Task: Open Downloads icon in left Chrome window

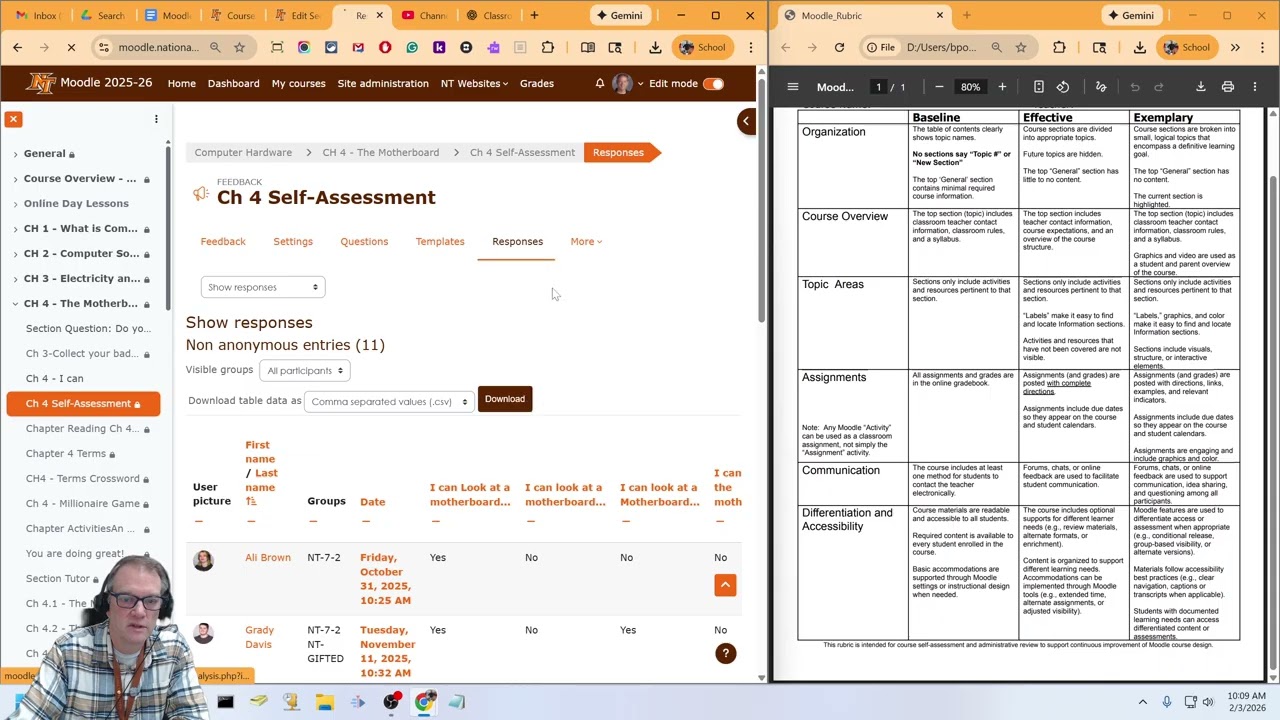Action: point(655,47)
